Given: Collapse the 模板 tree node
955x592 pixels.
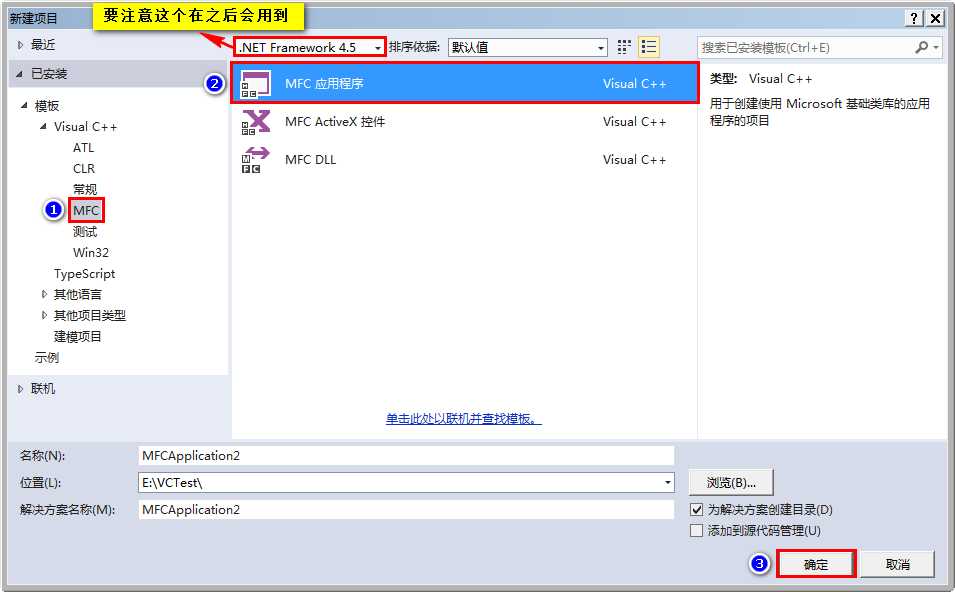Looking at the screenshot, I should pyautogui.click(x=24, y=105).
